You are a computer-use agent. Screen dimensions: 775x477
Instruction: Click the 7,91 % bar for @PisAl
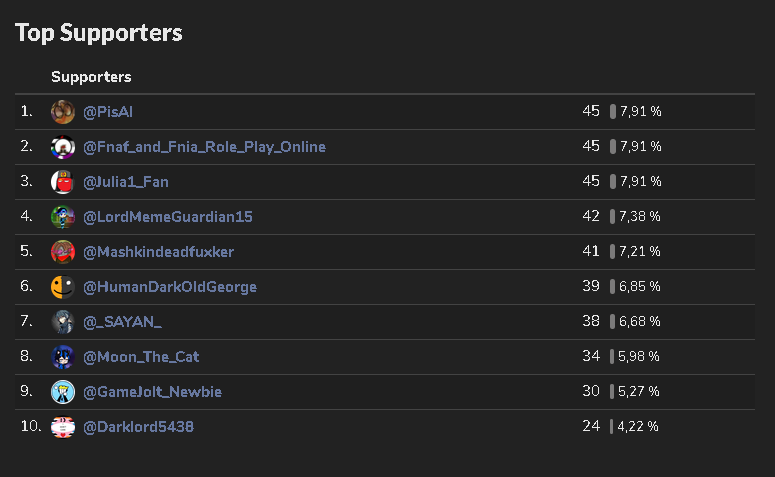click(613, 112)
